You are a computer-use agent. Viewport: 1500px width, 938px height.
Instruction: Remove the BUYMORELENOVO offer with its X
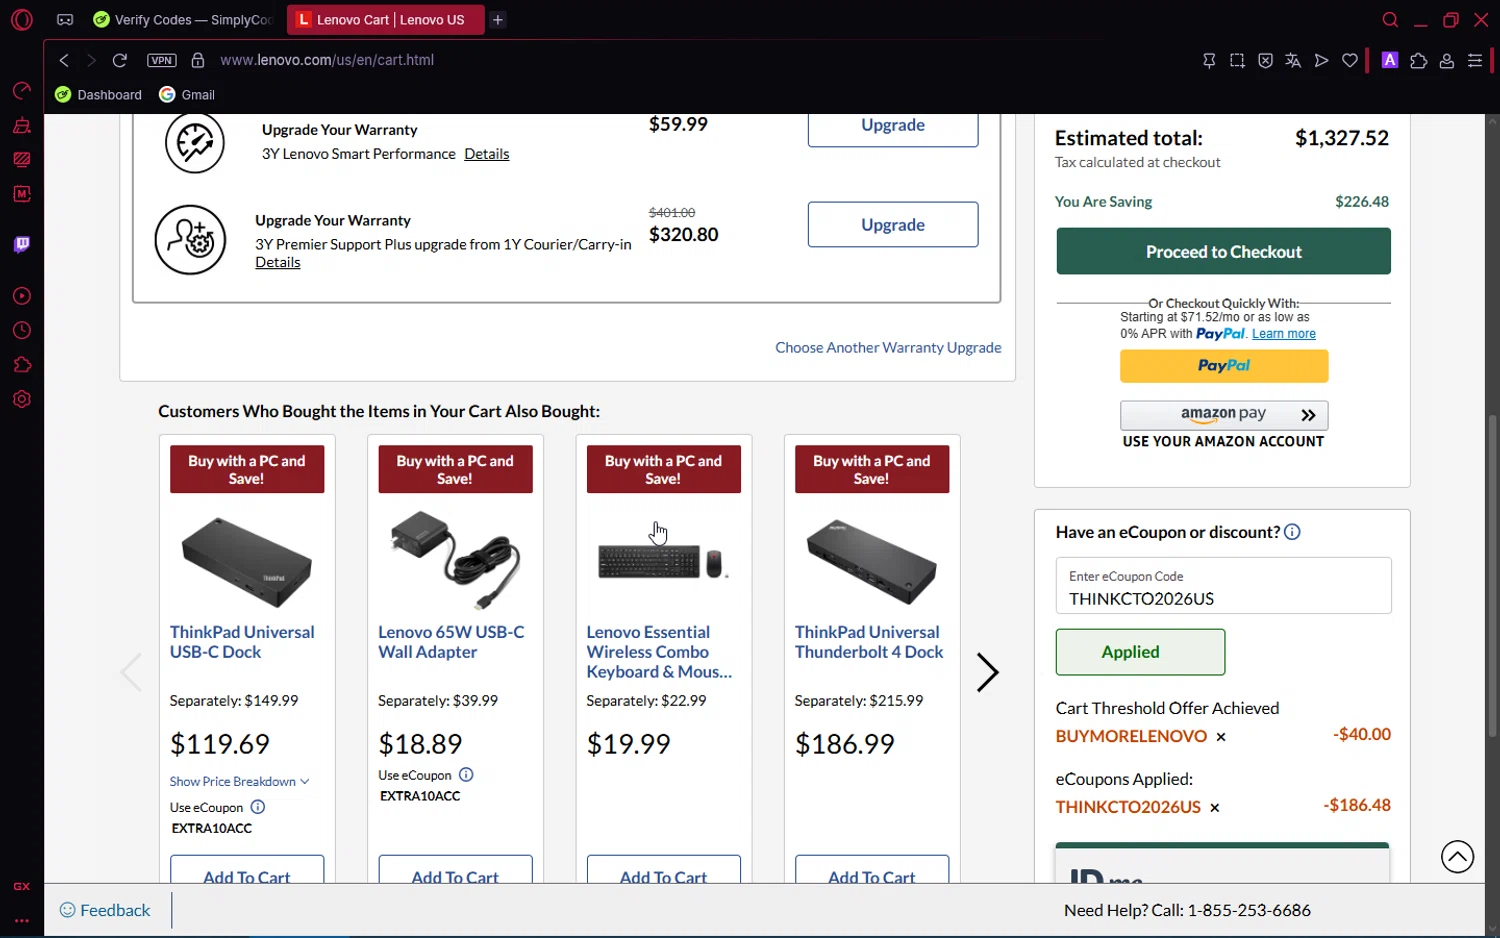(1221, 737)
